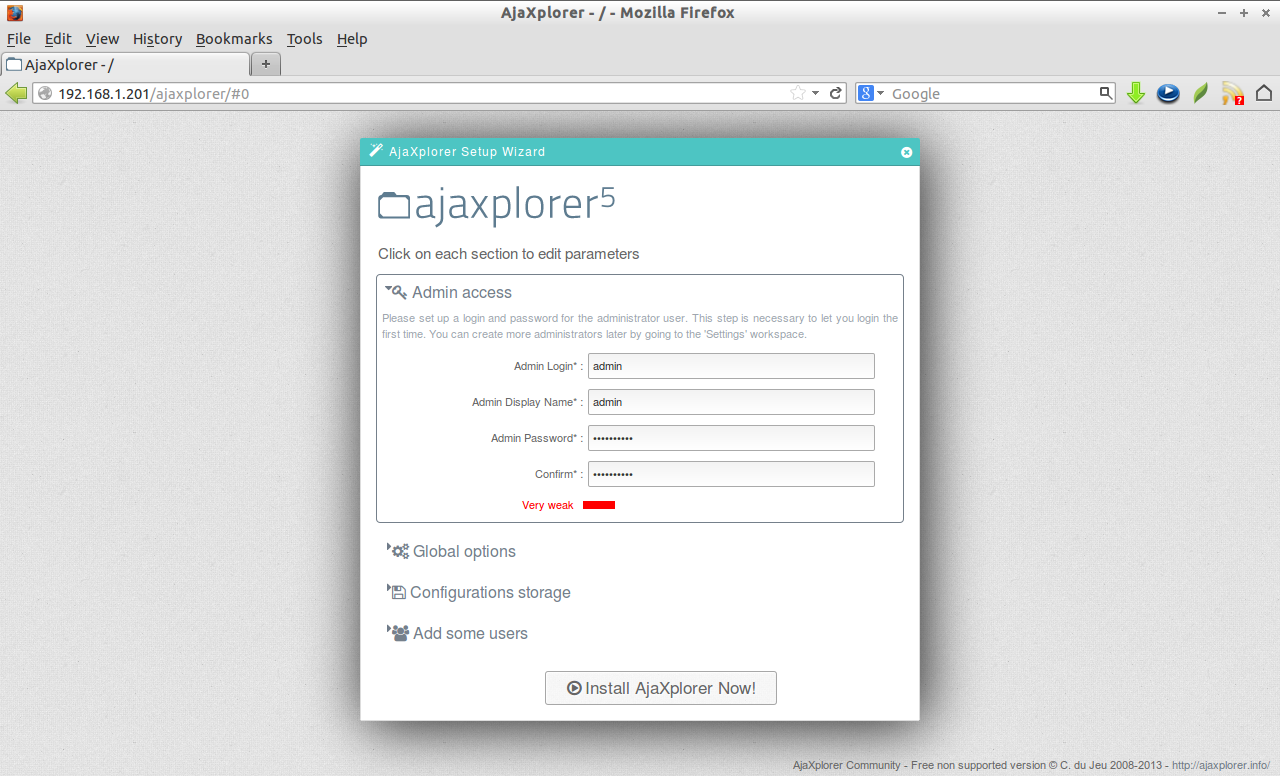The height and width of the screenshot is (776, 1280).
Task: Close the AjaXplorer Setup Wizard dialog
Action: pos(906,152)
